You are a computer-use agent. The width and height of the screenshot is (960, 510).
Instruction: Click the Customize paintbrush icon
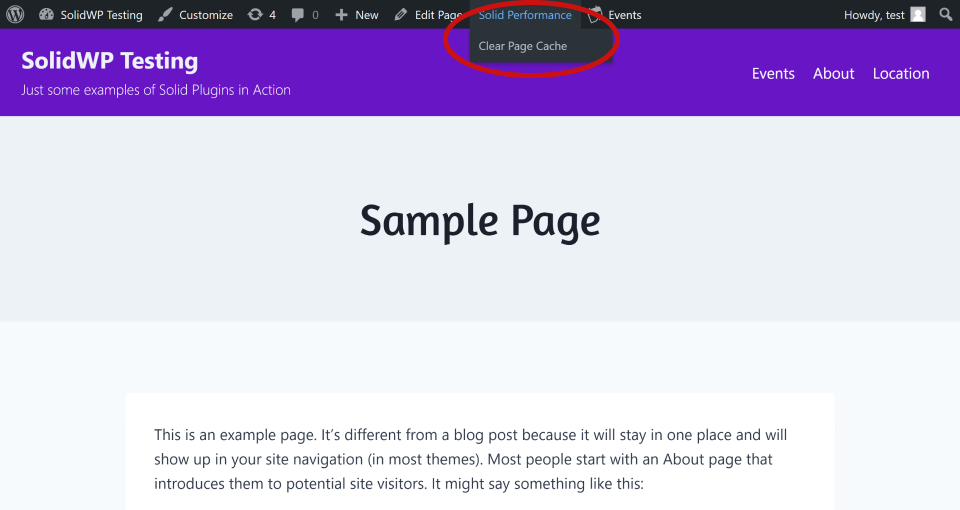[165, 15]
